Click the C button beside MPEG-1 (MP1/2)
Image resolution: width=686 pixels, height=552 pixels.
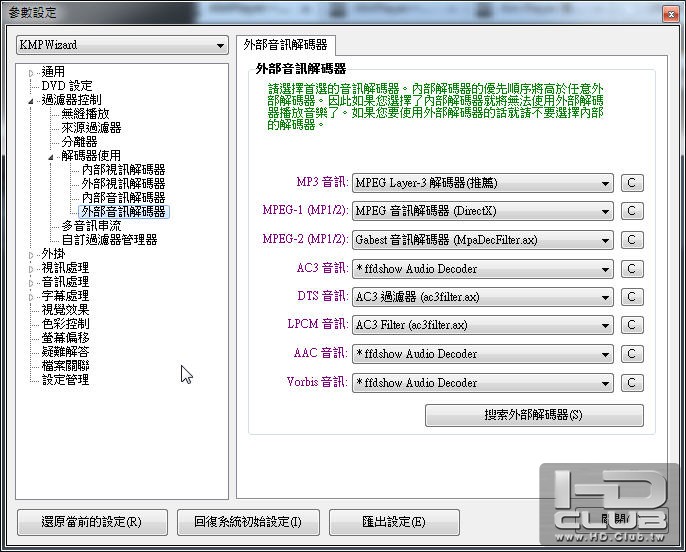(x=632, y=211)
